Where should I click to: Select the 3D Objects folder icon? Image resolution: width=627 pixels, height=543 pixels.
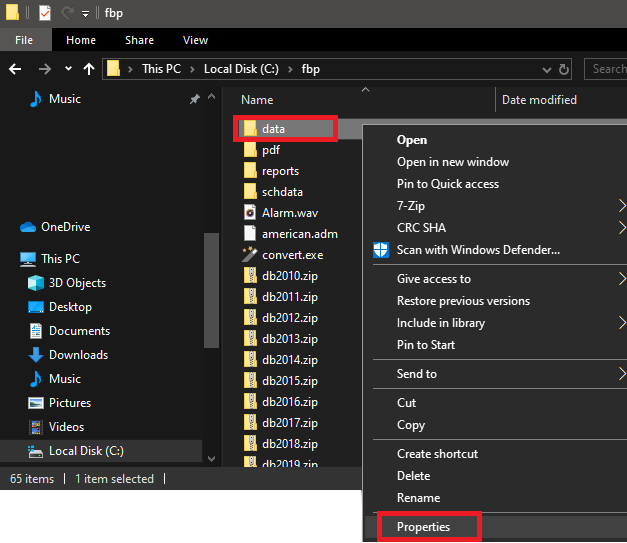pos(36,283)
